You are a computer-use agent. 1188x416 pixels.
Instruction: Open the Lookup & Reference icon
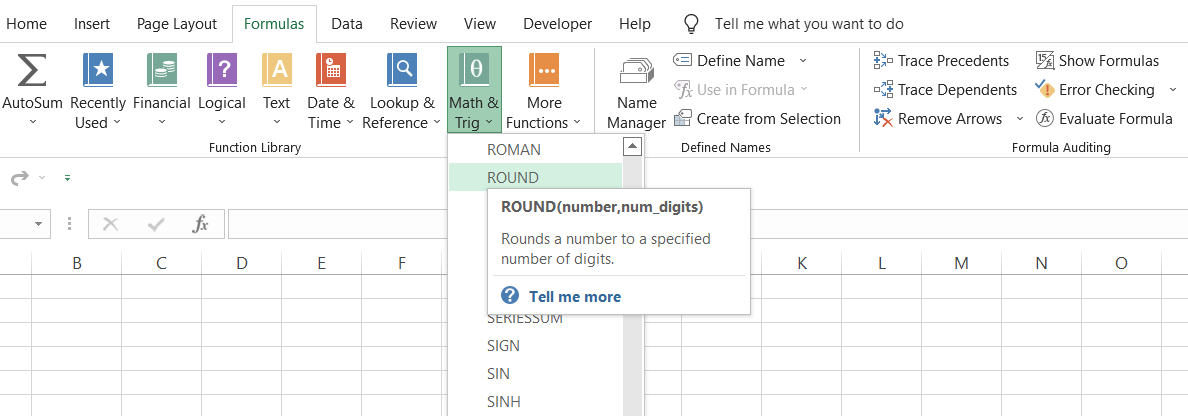click(x=402, y=72)
